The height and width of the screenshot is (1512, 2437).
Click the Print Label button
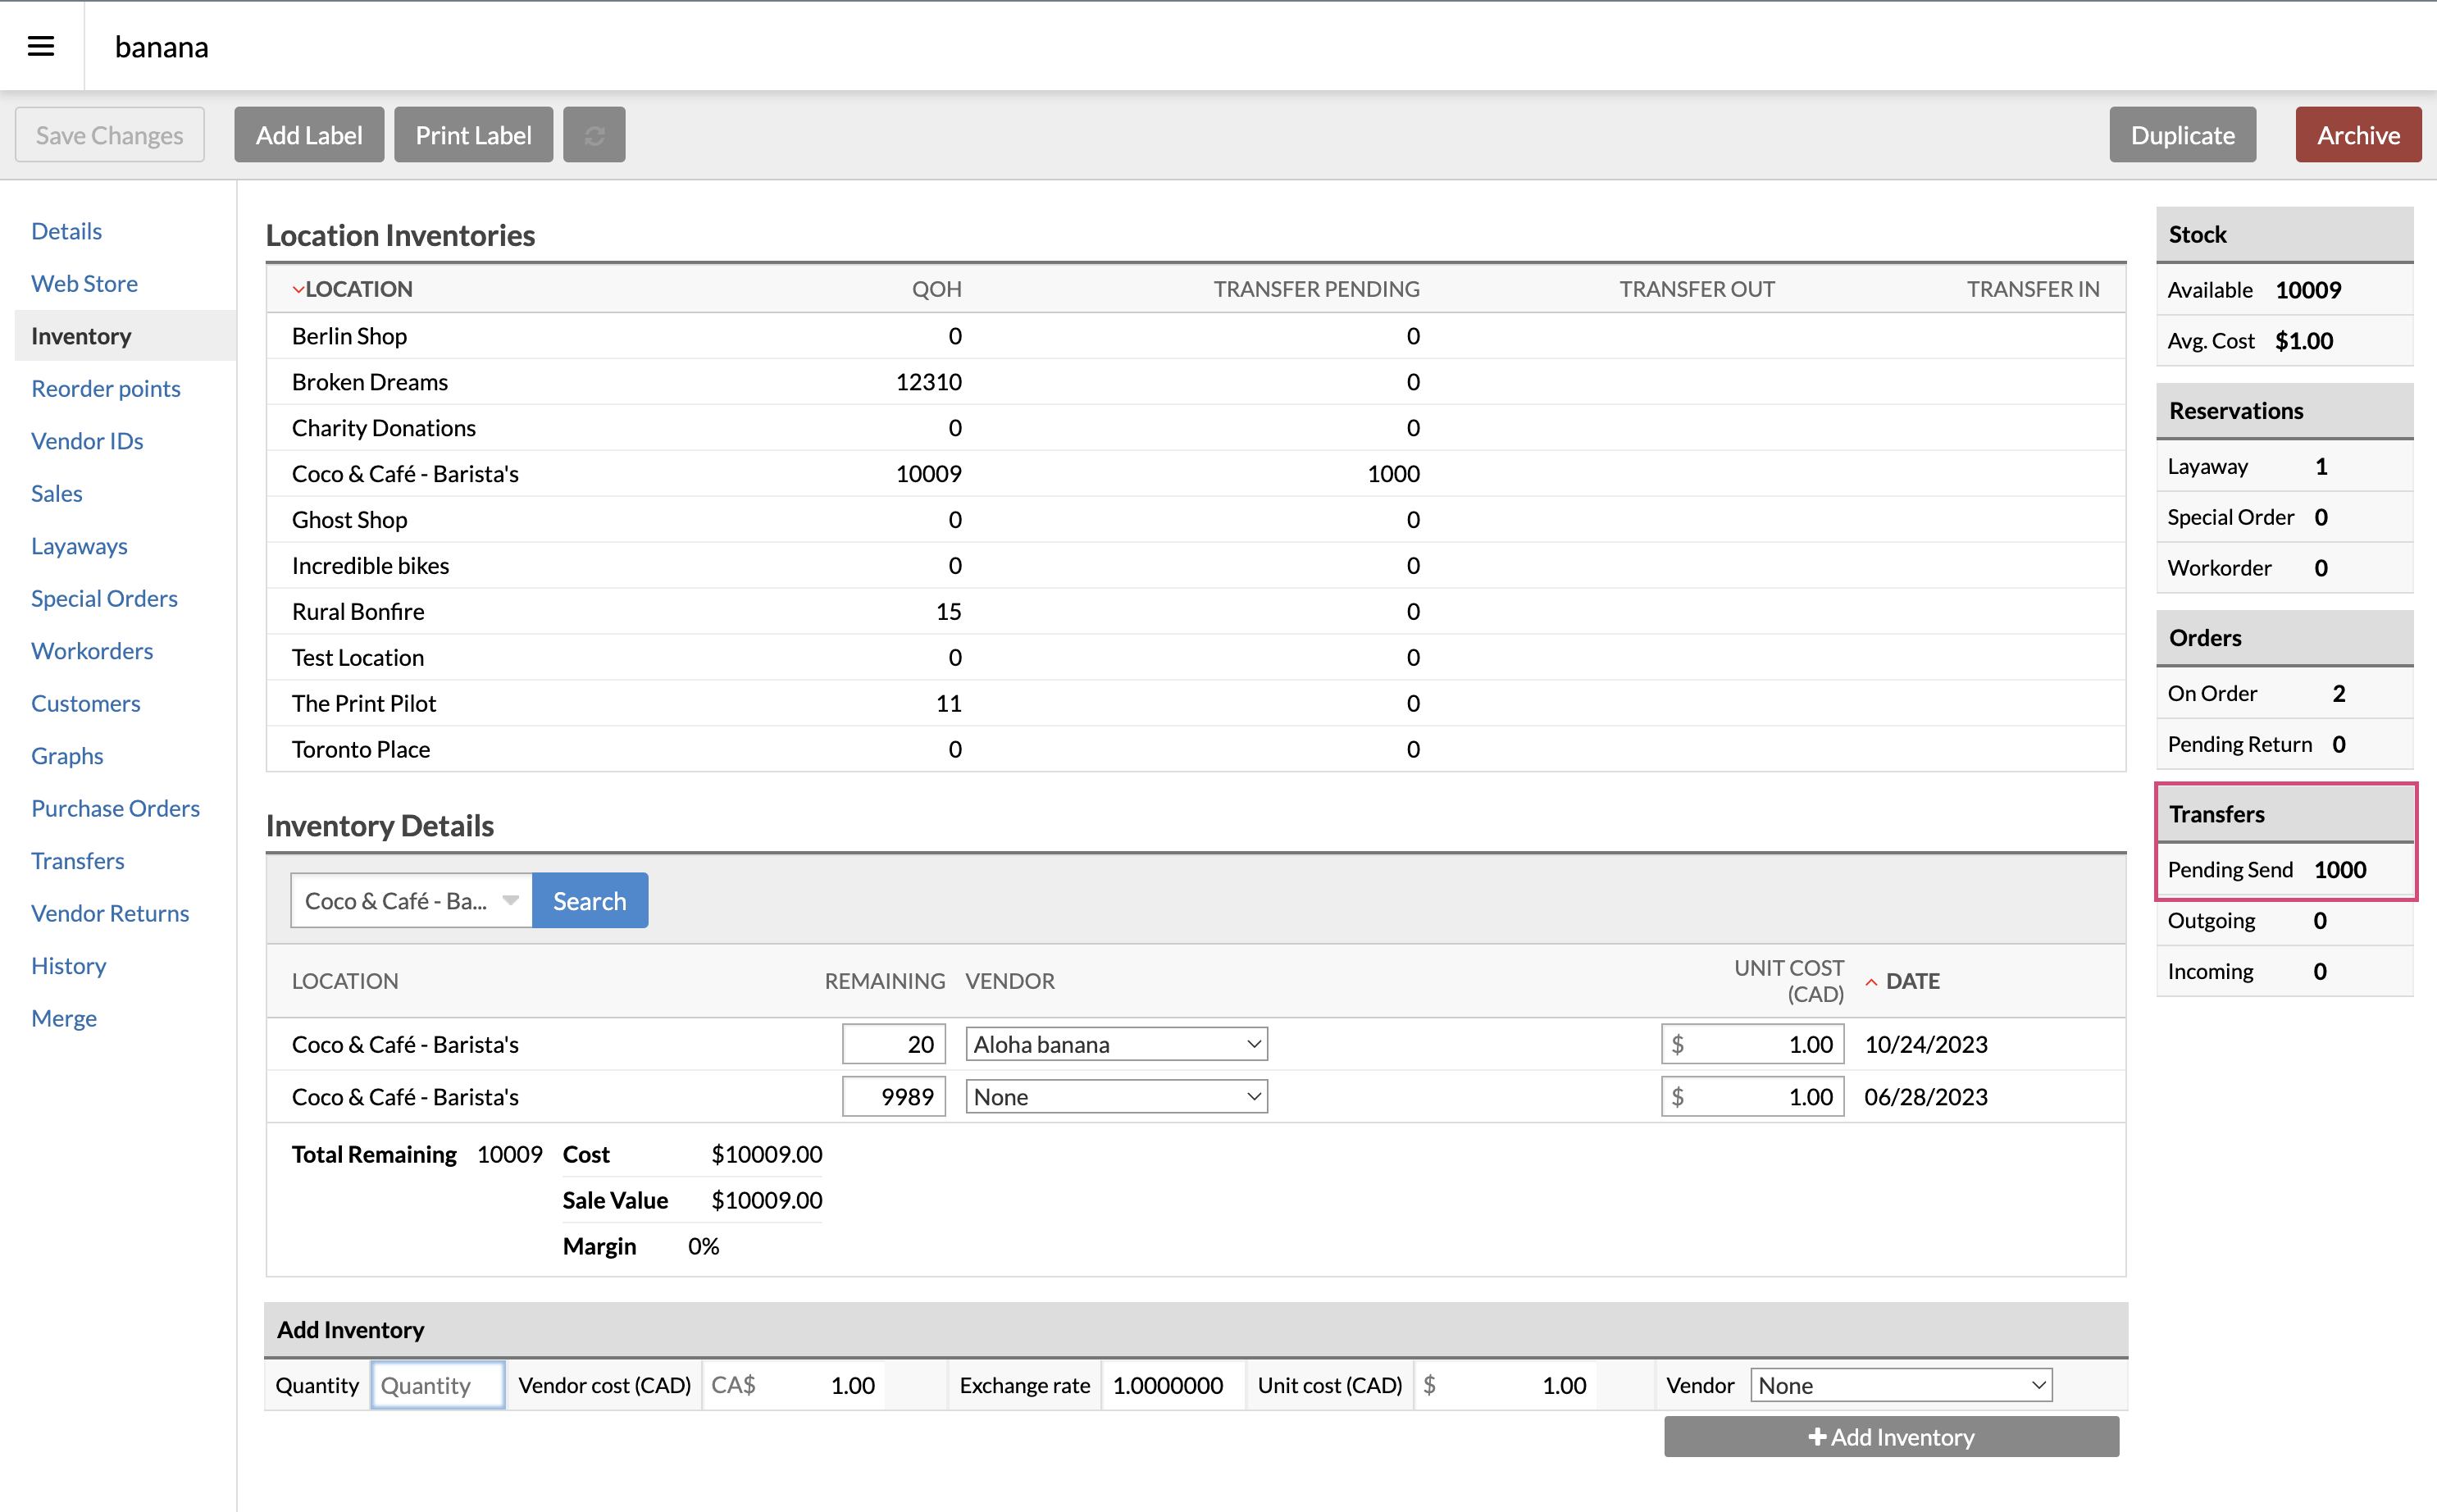pos(474,134)
